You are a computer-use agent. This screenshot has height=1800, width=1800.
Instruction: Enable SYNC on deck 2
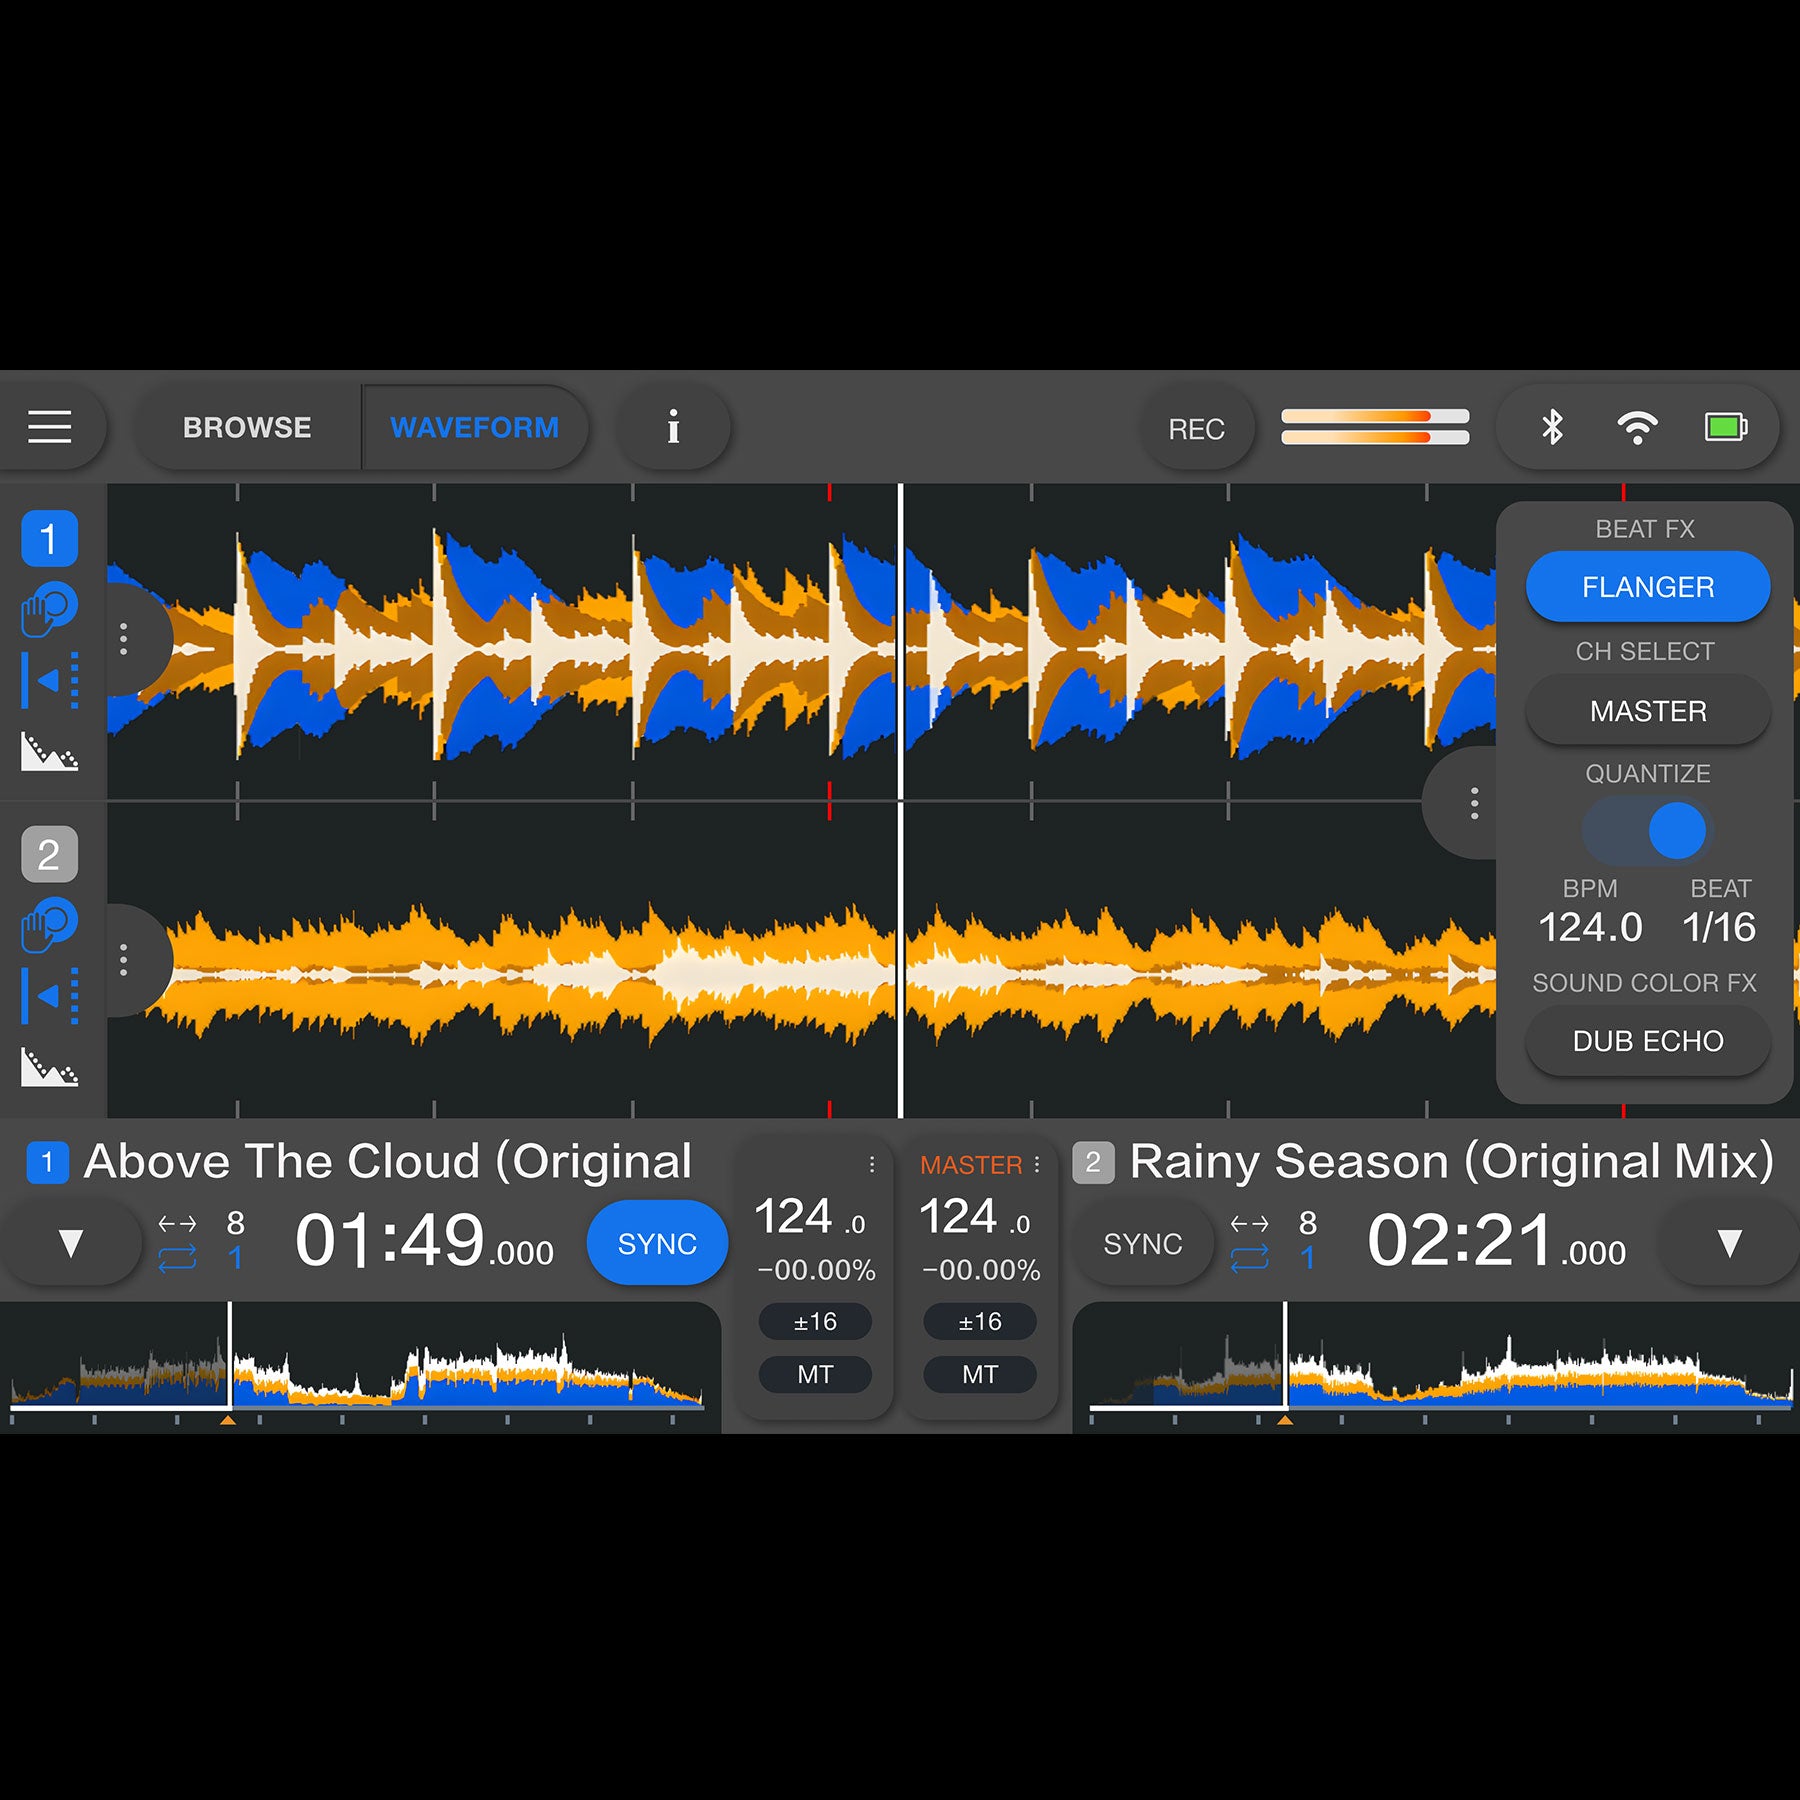tap(1142, 1243)
